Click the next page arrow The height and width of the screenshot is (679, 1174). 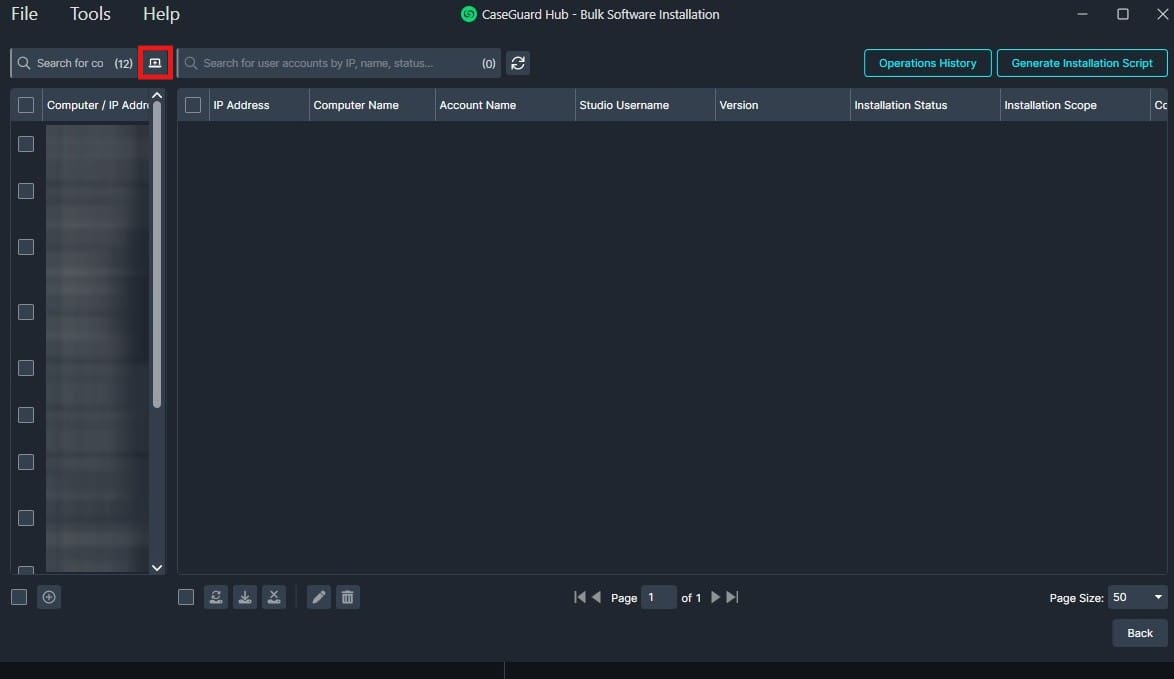715,597
